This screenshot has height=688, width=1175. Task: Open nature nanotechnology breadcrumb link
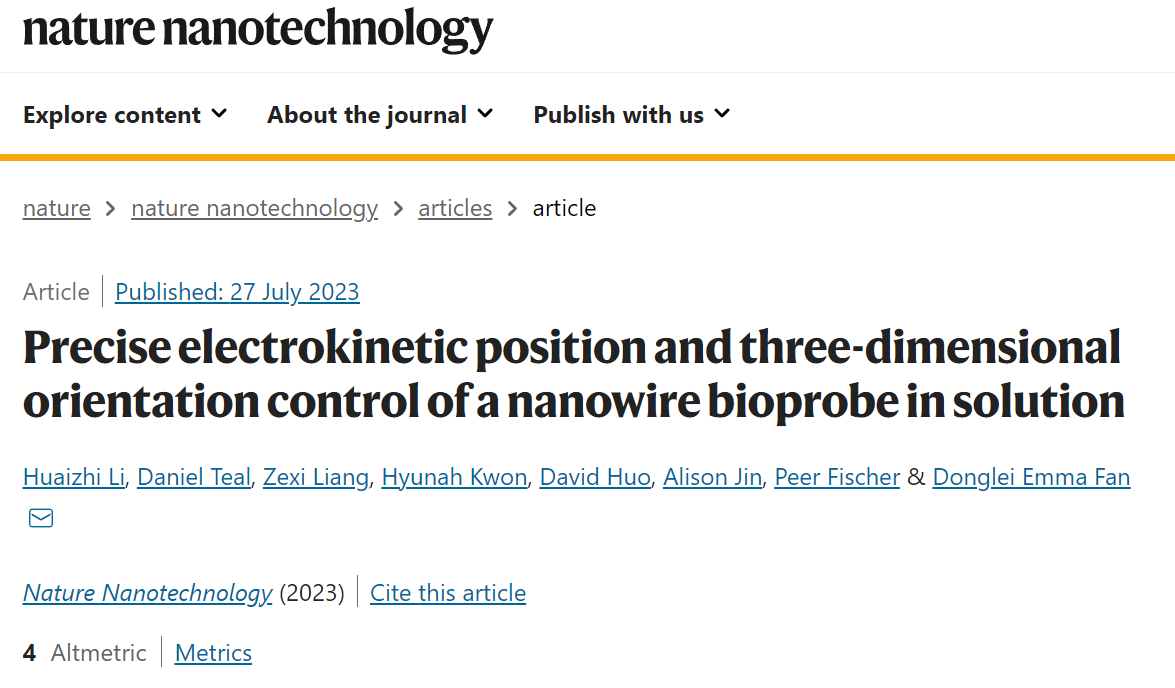pyautogui.click(x=254, y=208)
